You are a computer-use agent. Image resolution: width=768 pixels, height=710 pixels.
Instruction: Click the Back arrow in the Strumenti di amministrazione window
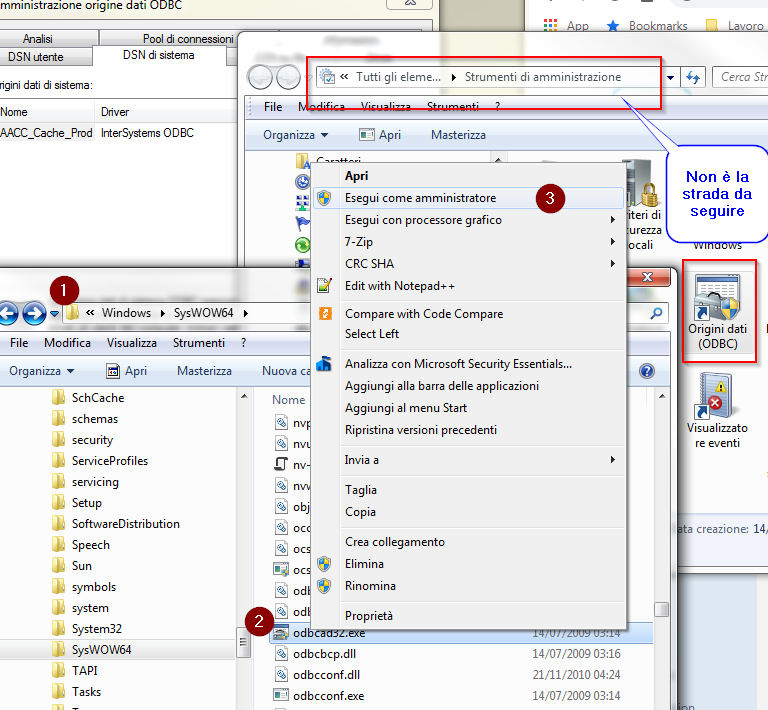pos(260,77)
